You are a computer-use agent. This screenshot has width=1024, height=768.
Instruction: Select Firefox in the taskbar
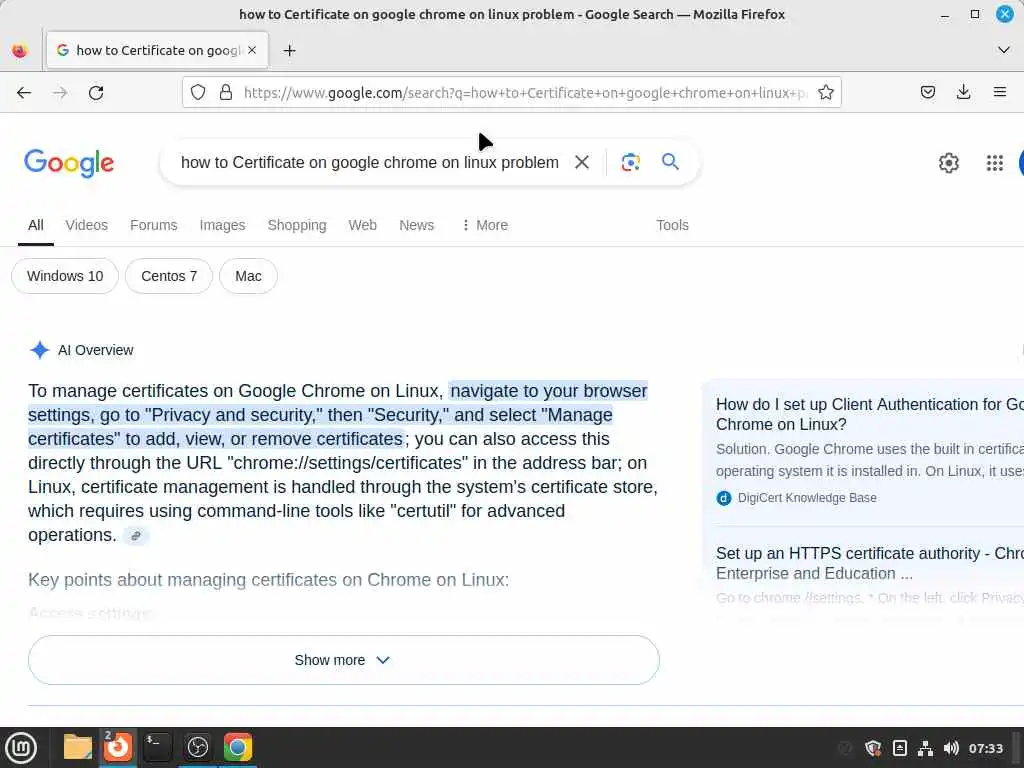pos(118,747)
